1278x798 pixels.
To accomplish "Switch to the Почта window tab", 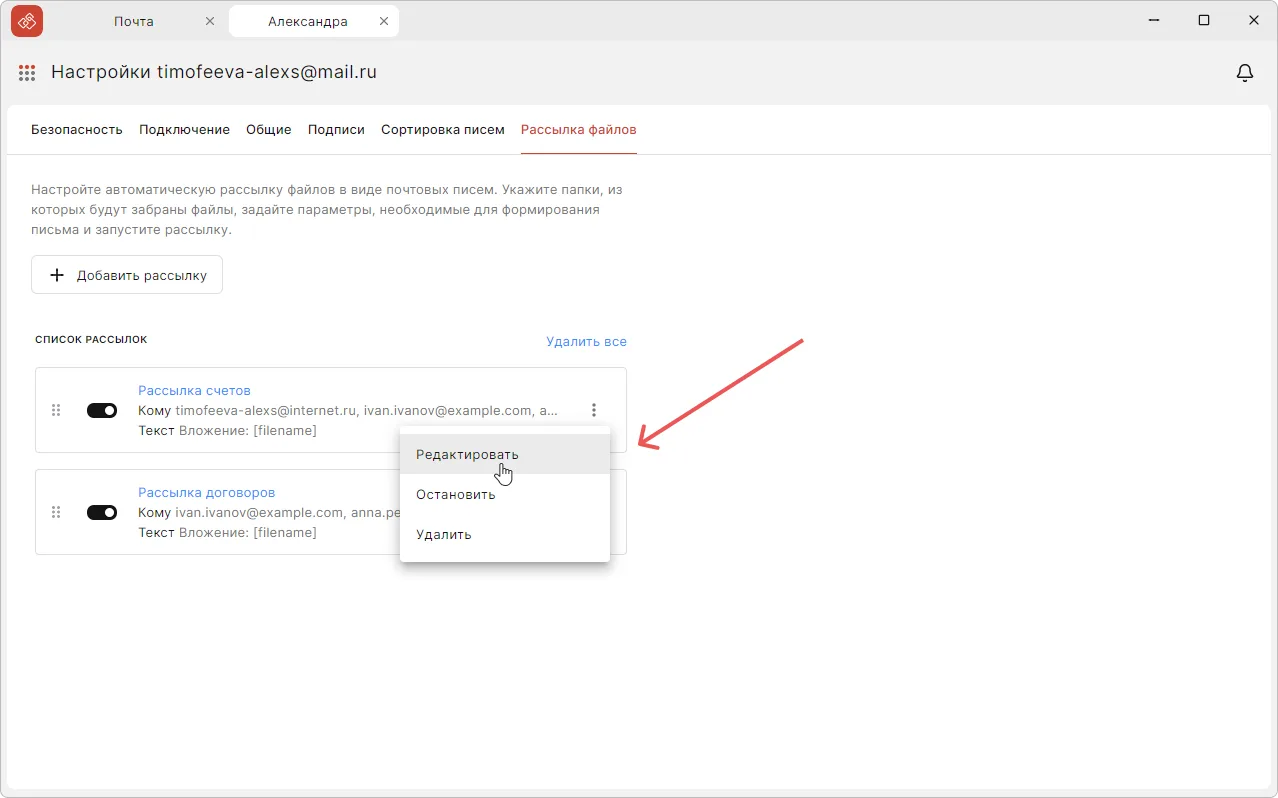I will [133, 21].
